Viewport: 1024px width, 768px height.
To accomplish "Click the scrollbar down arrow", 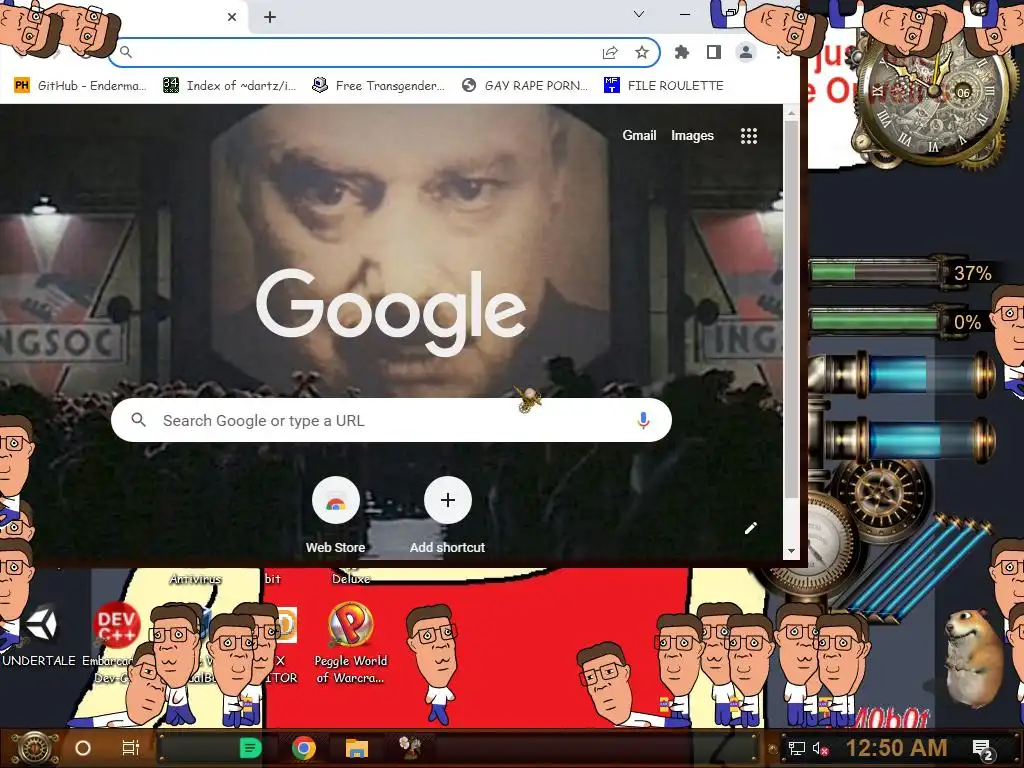I will [x=791, y=551].
